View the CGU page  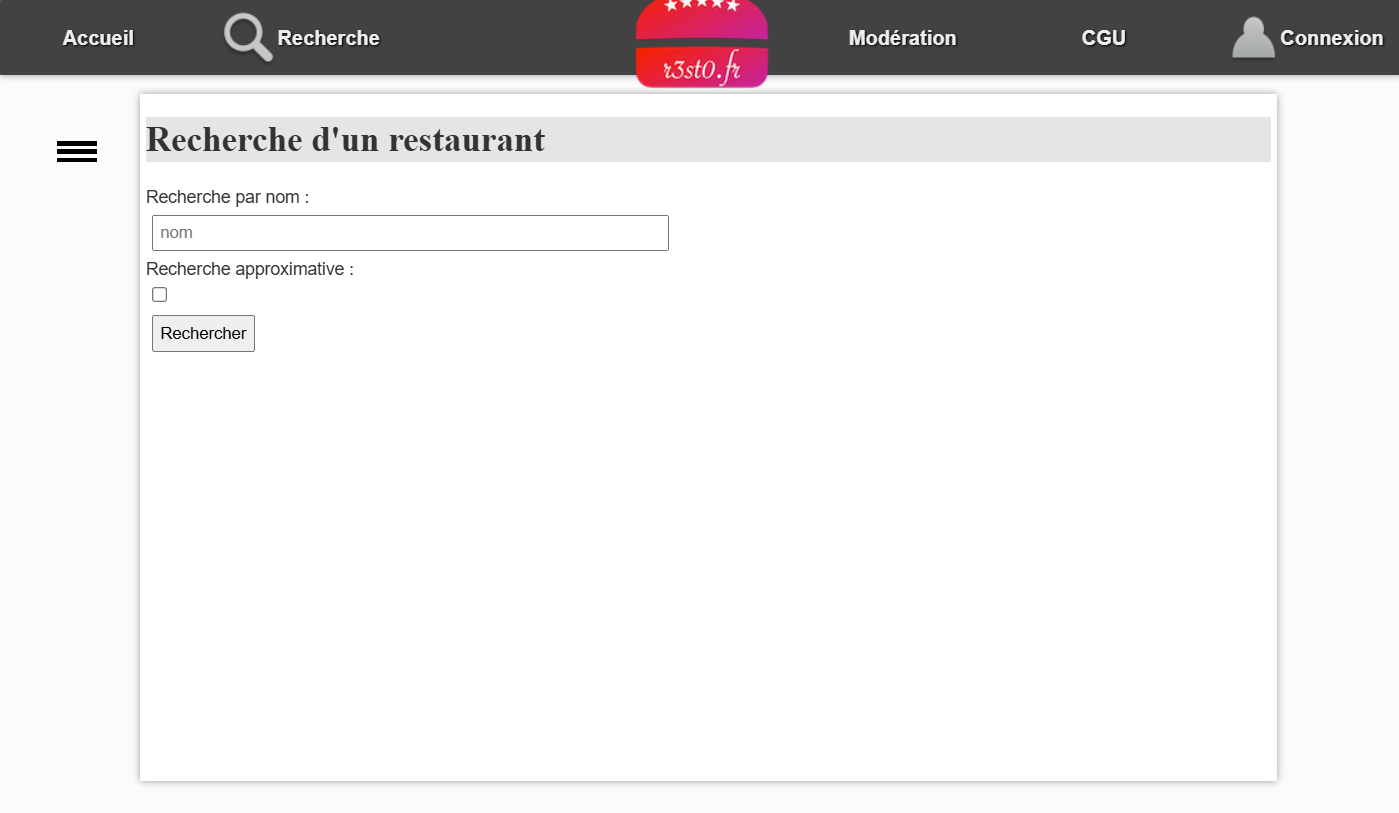(1103, 38)
